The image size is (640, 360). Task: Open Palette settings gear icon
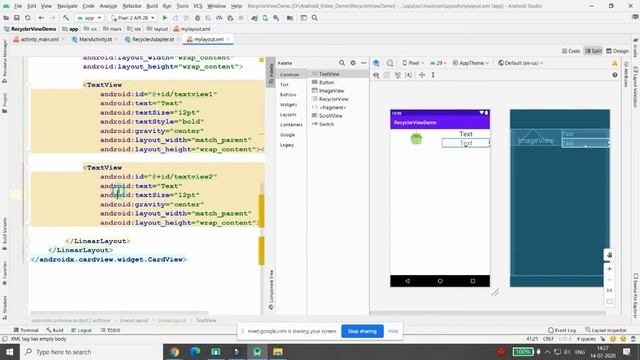[353, 63]
